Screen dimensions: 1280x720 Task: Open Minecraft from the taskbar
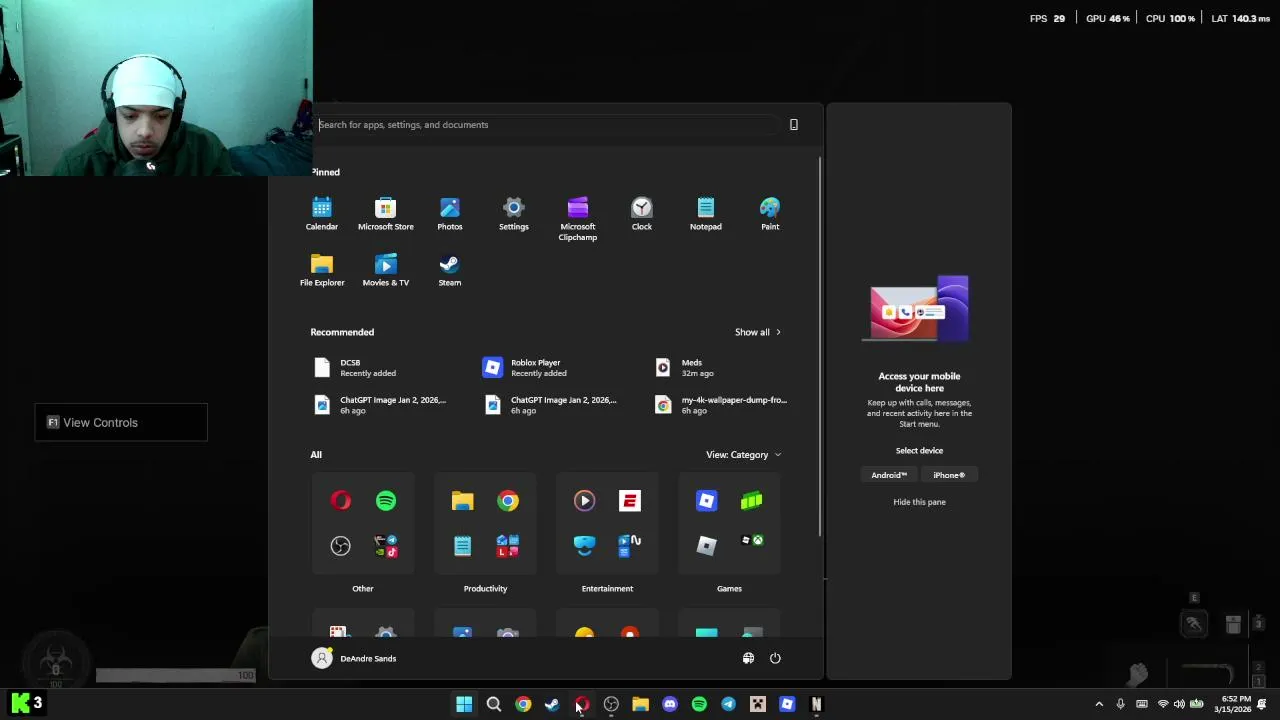tap(758, 704)
